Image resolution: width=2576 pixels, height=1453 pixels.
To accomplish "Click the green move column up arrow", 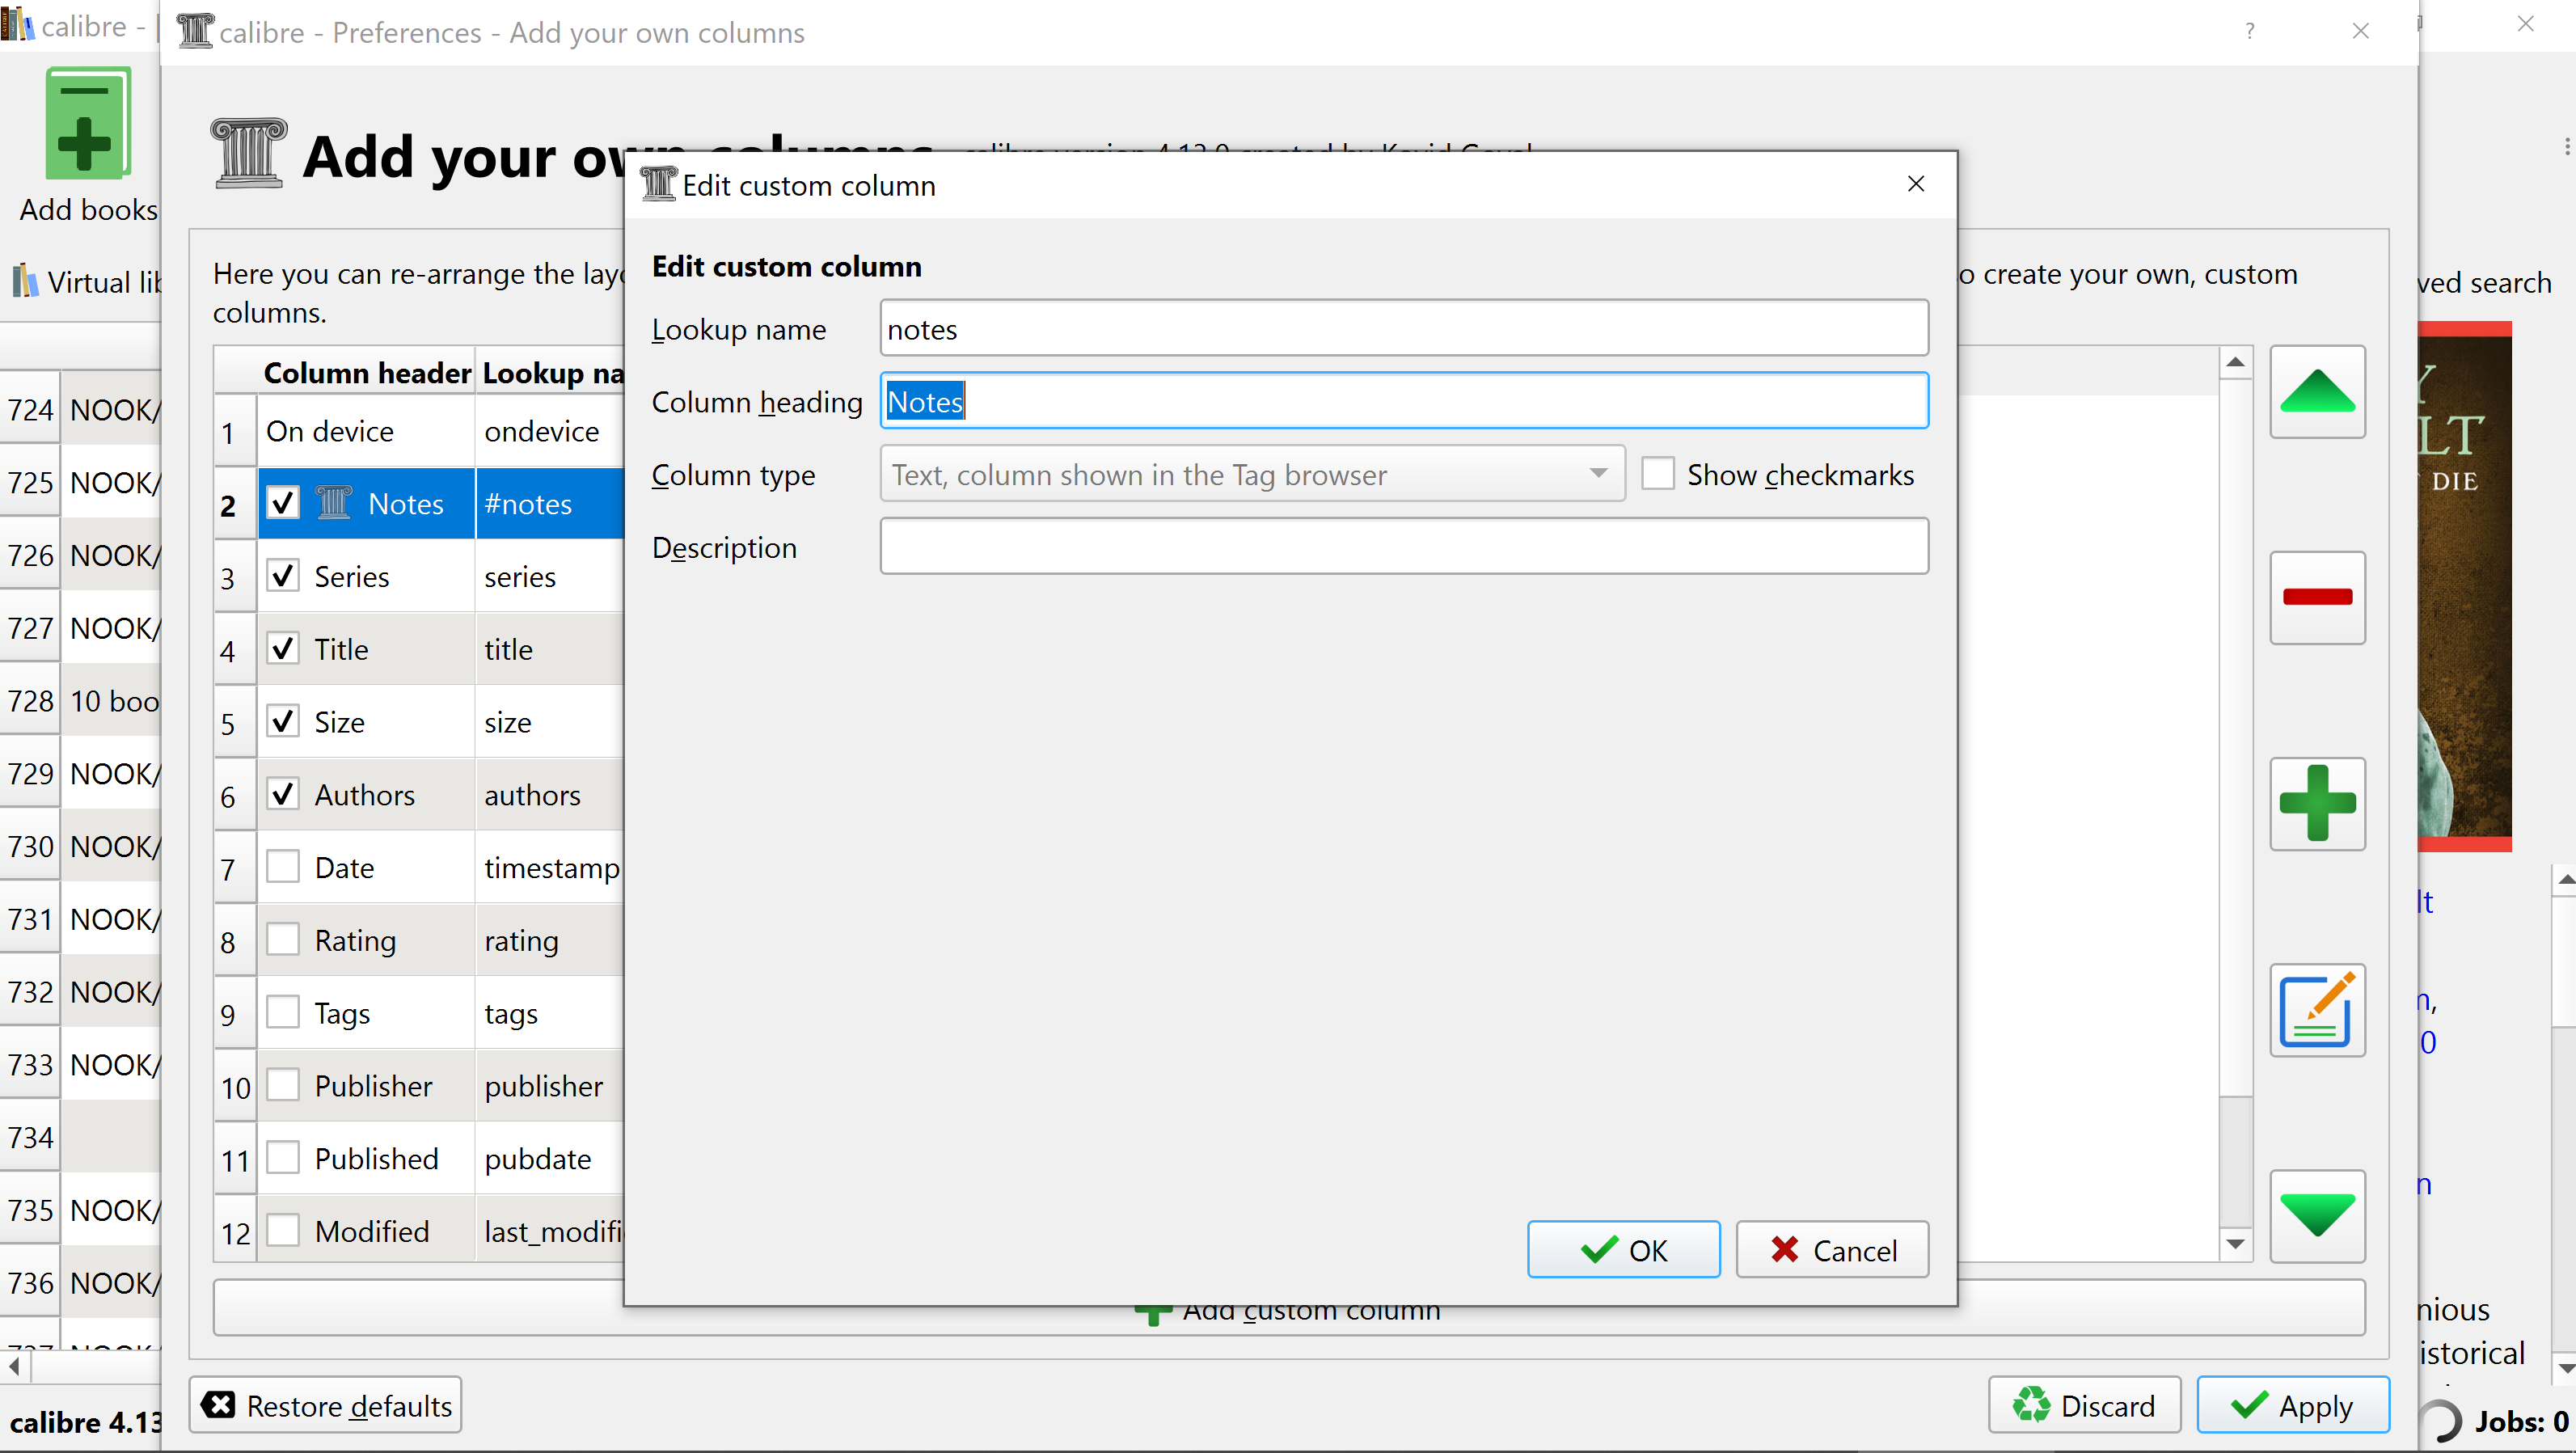I will (2316, 392).
